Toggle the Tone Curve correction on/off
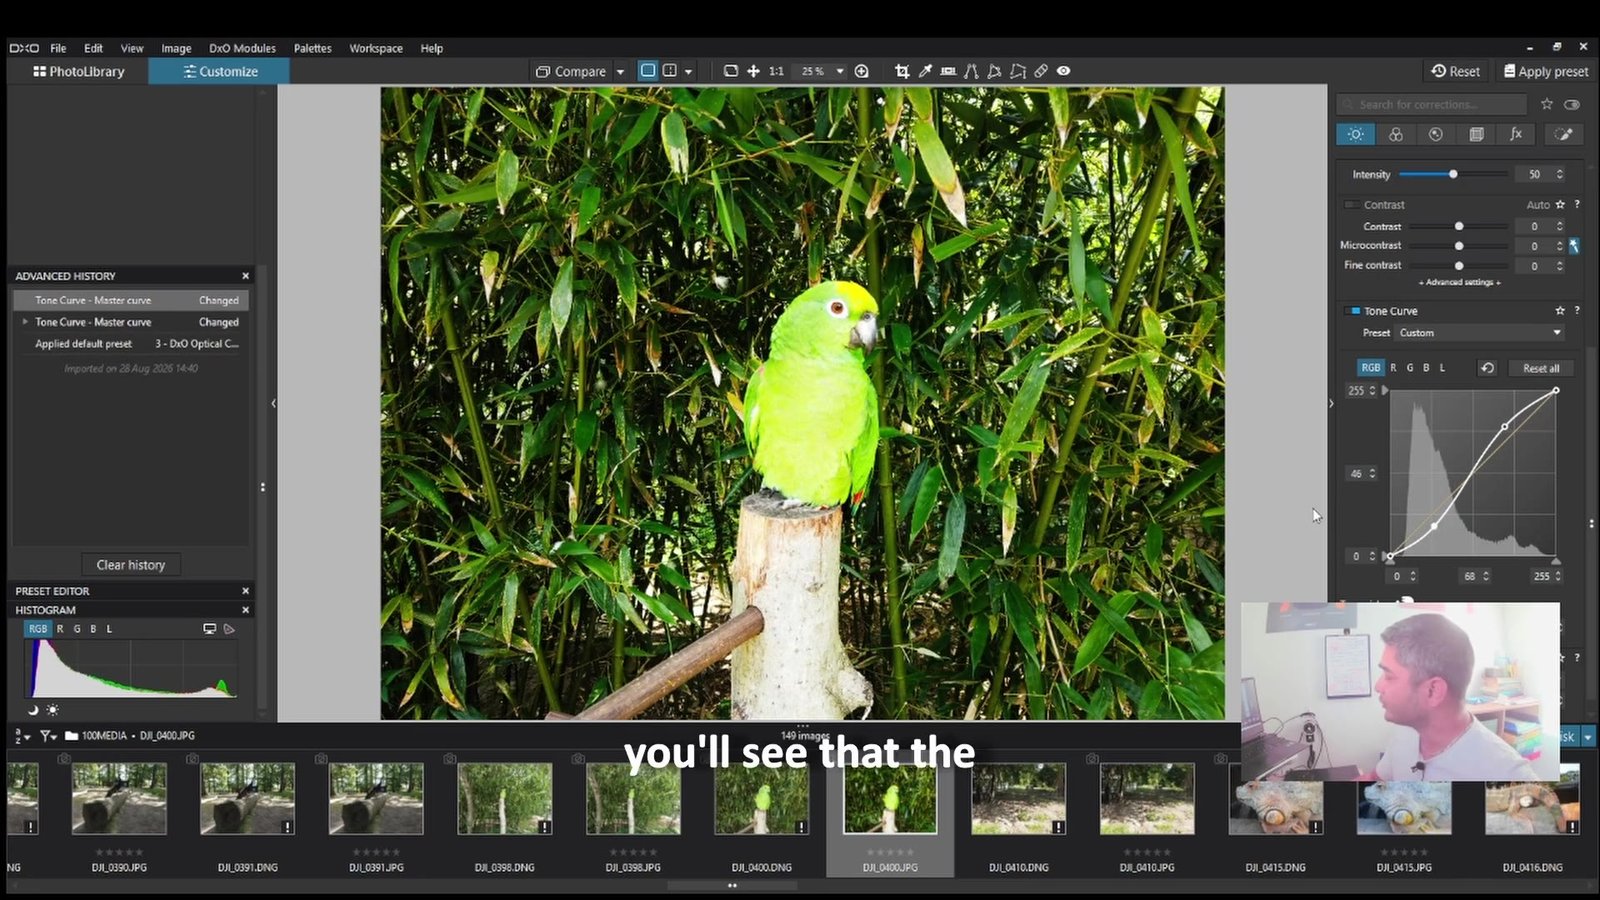 (x=1353, y=311)
